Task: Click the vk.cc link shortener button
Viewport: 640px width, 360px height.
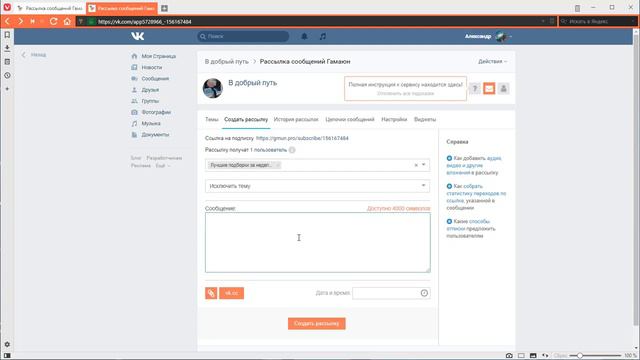Action: [x=231, y=293]
